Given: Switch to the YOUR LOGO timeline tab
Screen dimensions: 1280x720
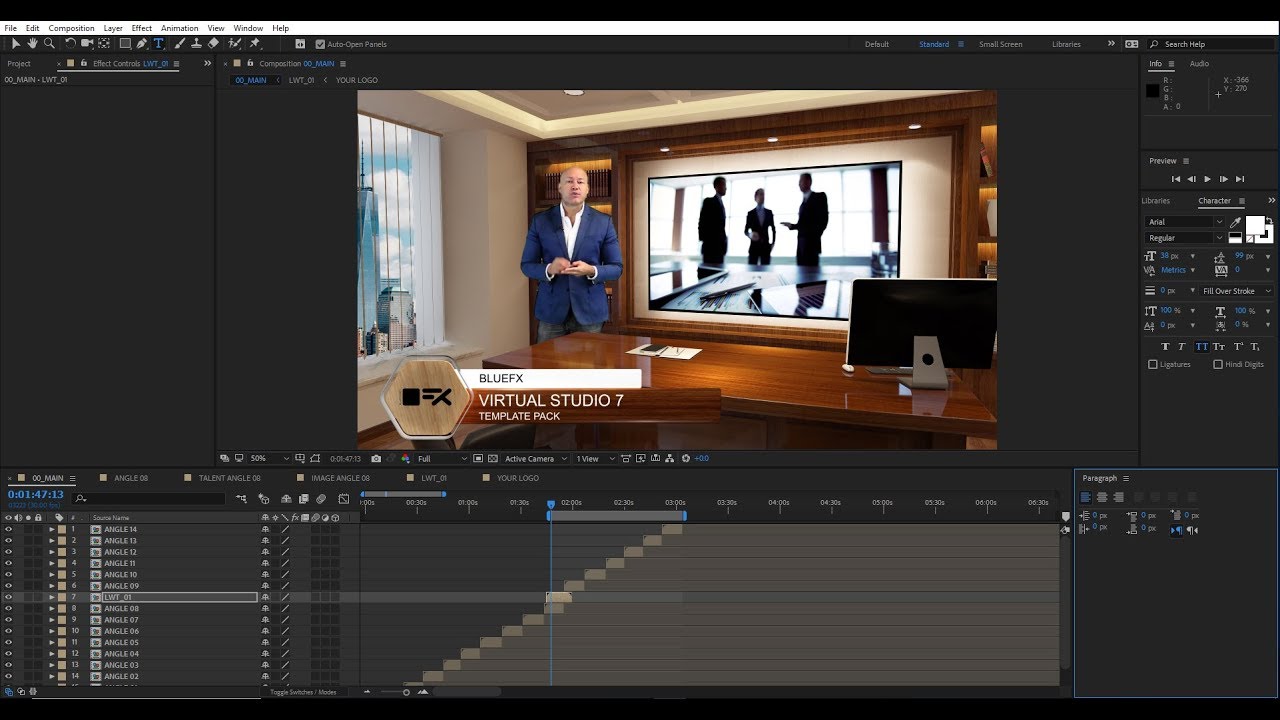Looking at the screenshot, I should (x=517, y=478).
